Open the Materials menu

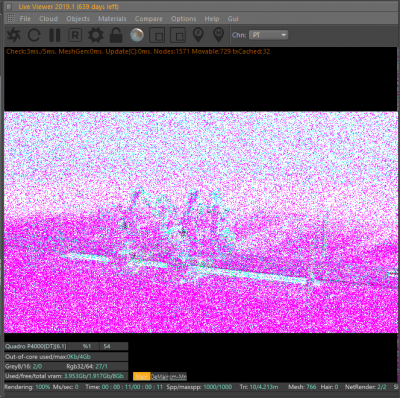(x=112, y=19)
